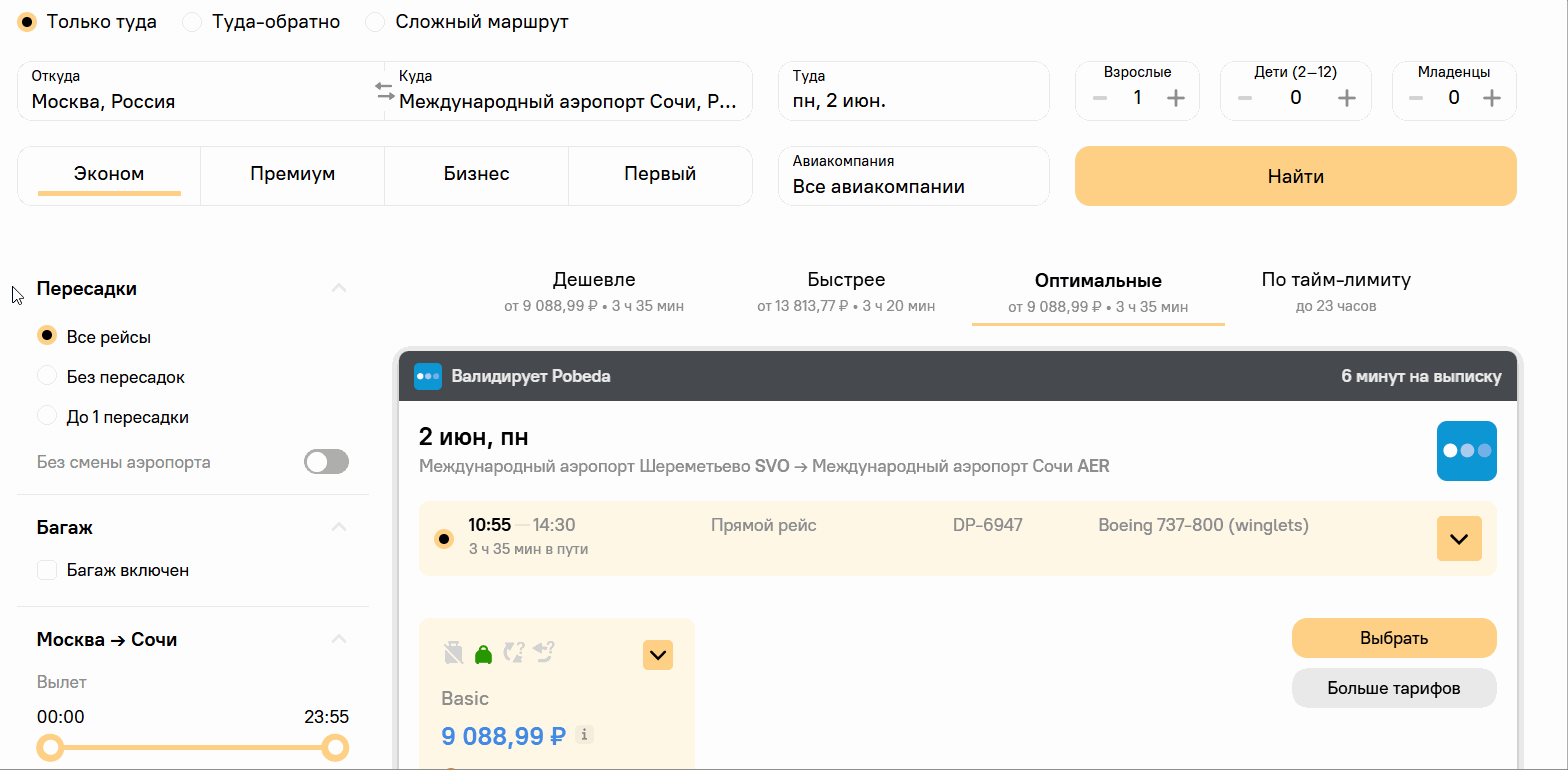The width and height of the screenshot is (1568, 770).
Task: Select Без пересадок filter radio button
Action: coord(47,377)
